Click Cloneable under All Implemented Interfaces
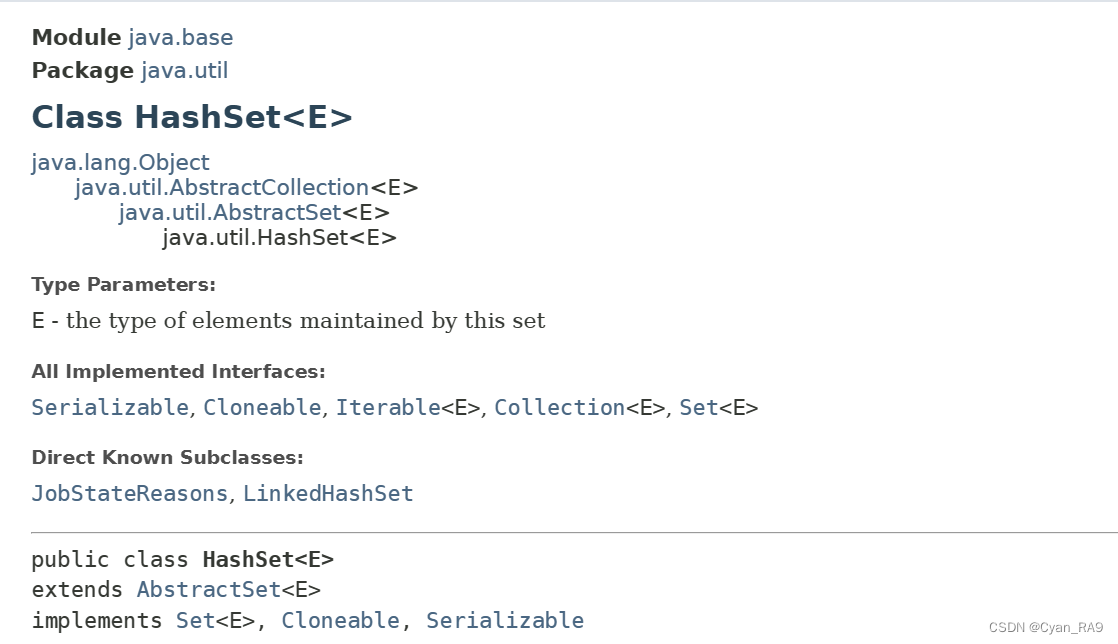 (x=262, y=407)
